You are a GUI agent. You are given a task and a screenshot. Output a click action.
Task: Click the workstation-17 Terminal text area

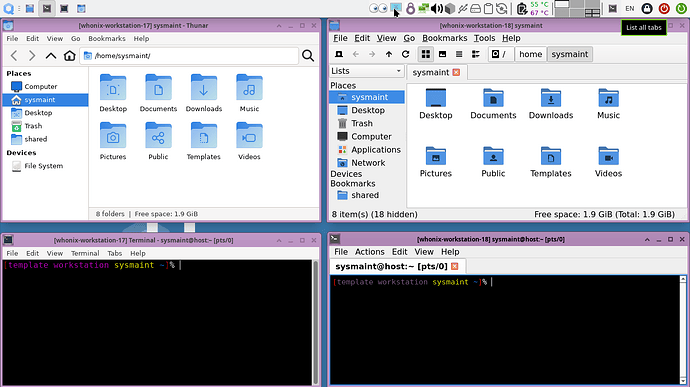click(x=158, y=323)
